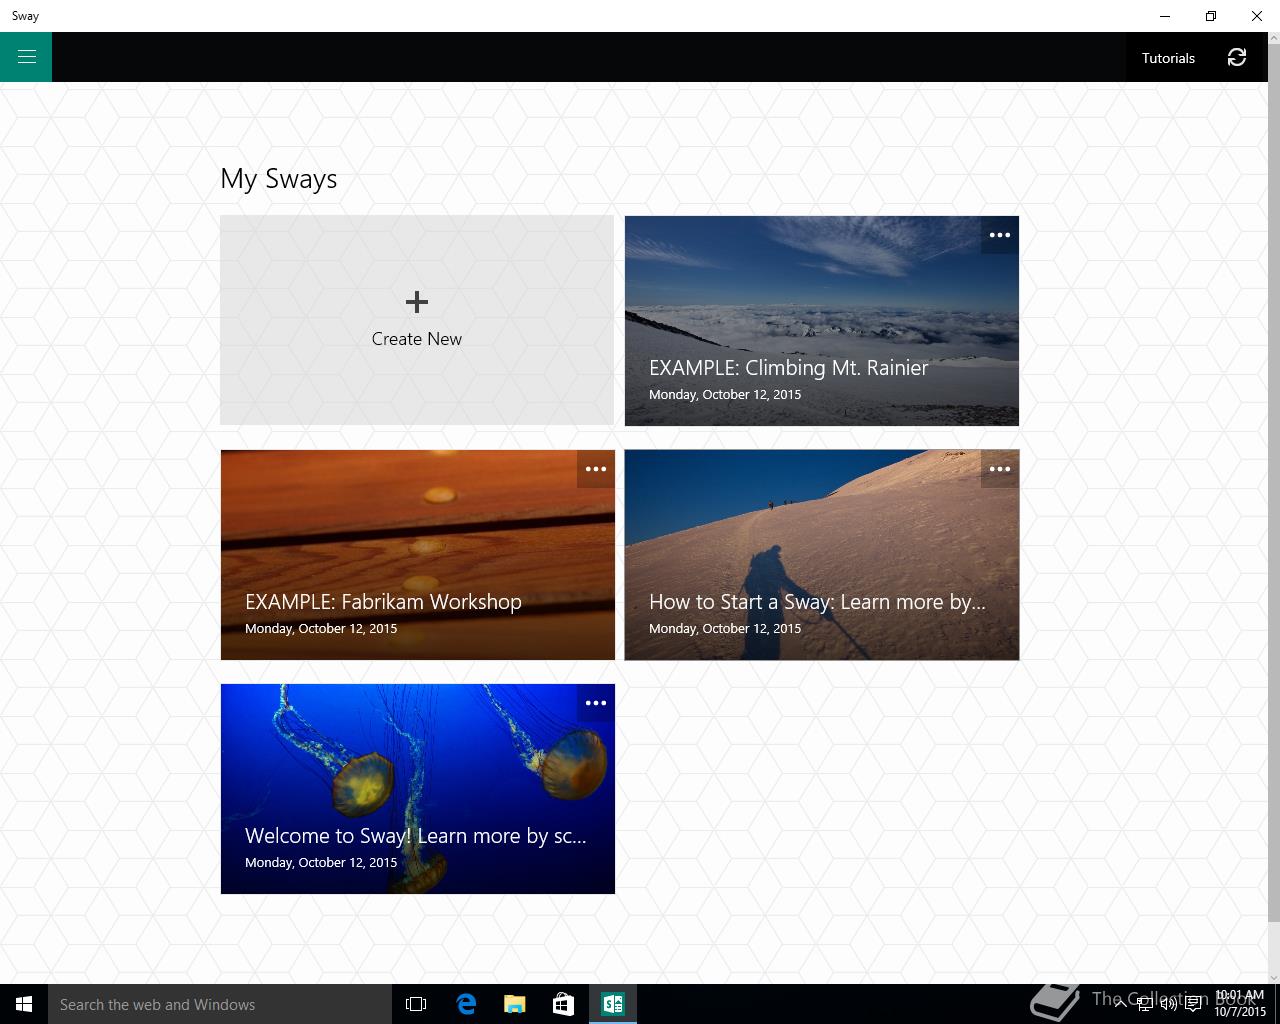The width and height of the screenshot is (1280, 1024).
Task: Open options for How to Start a Sway
Action: [x=1000, y=469]
